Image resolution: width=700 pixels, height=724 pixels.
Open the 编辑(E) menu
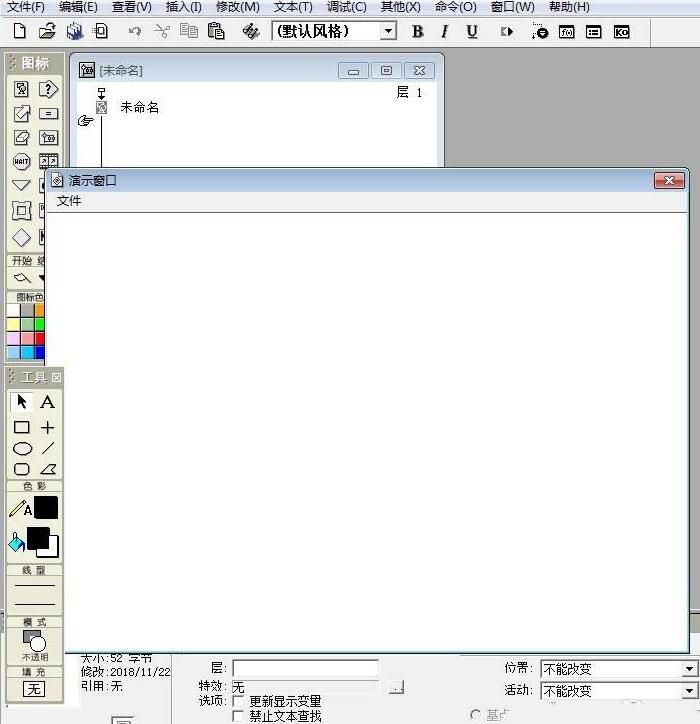coord(78,7)
